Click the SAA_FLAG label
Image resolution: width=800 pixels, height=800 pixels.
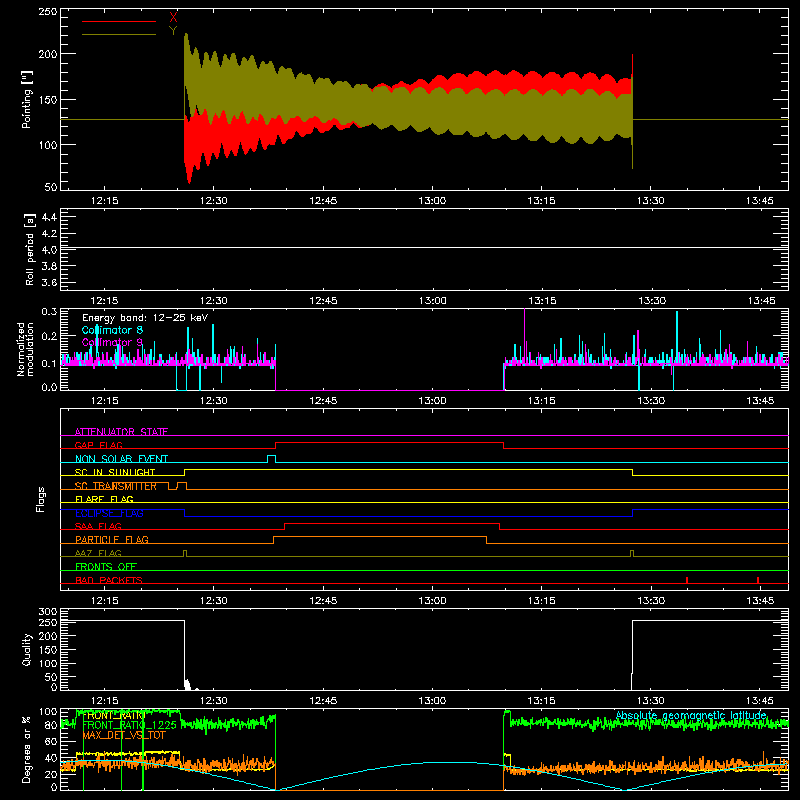98,526
